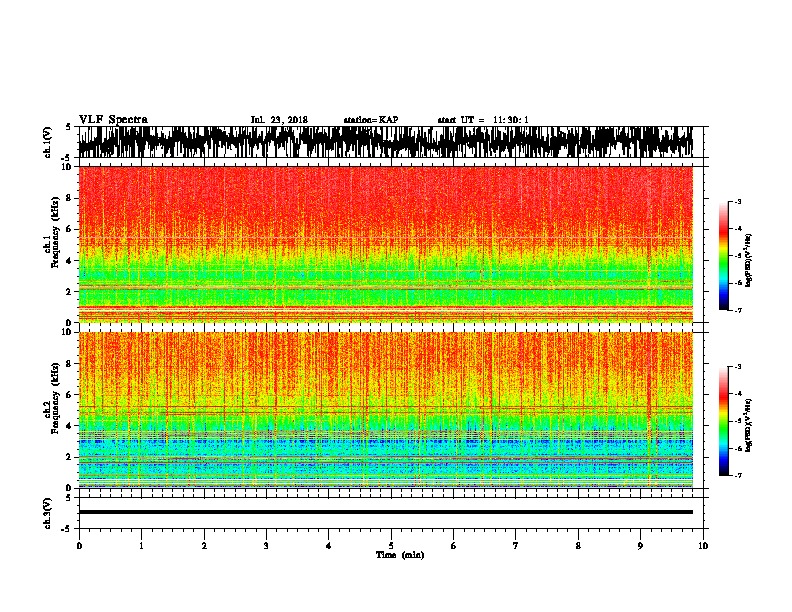Viewport: 792px width, 612px height.
Task: Click the "-3" label on ch.1 color bar
Action: (x=738, y=202)
